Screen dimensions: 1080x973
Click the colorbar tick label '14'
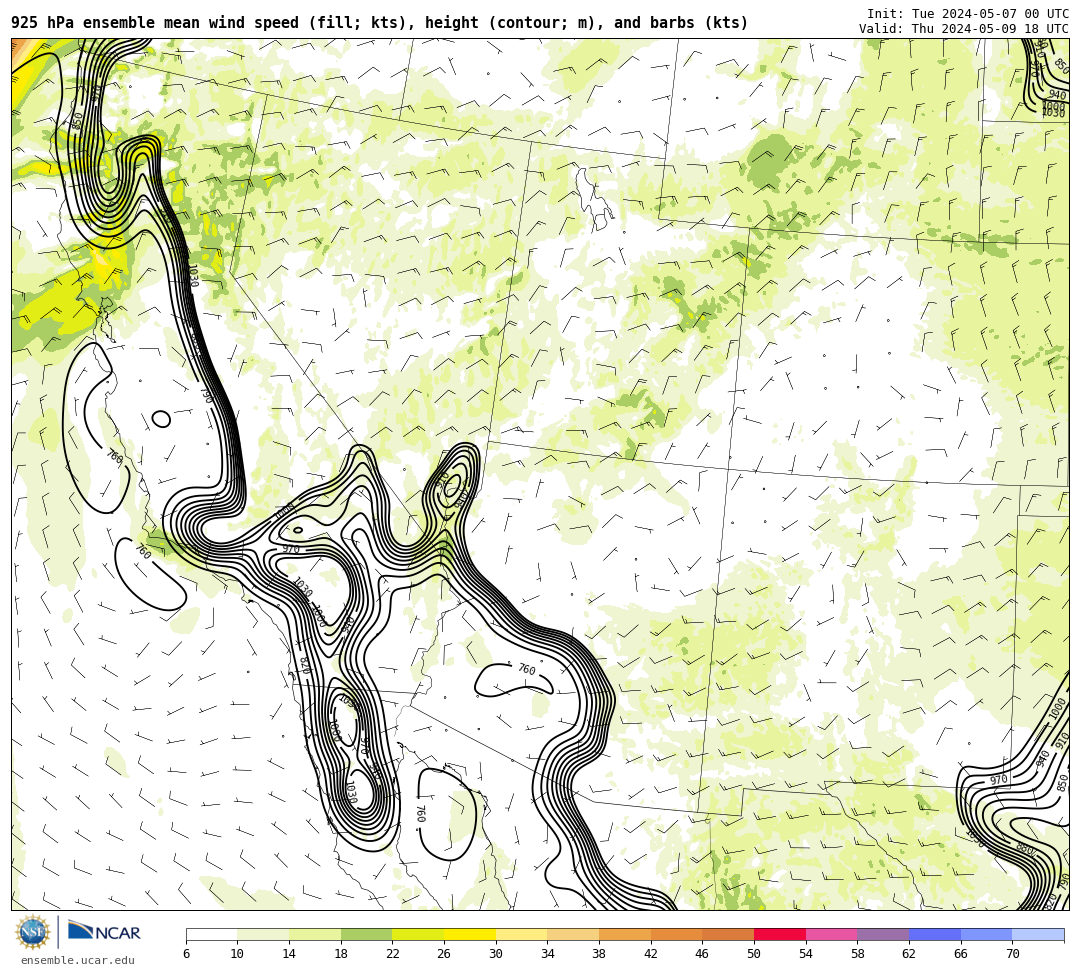coord(289,954)
